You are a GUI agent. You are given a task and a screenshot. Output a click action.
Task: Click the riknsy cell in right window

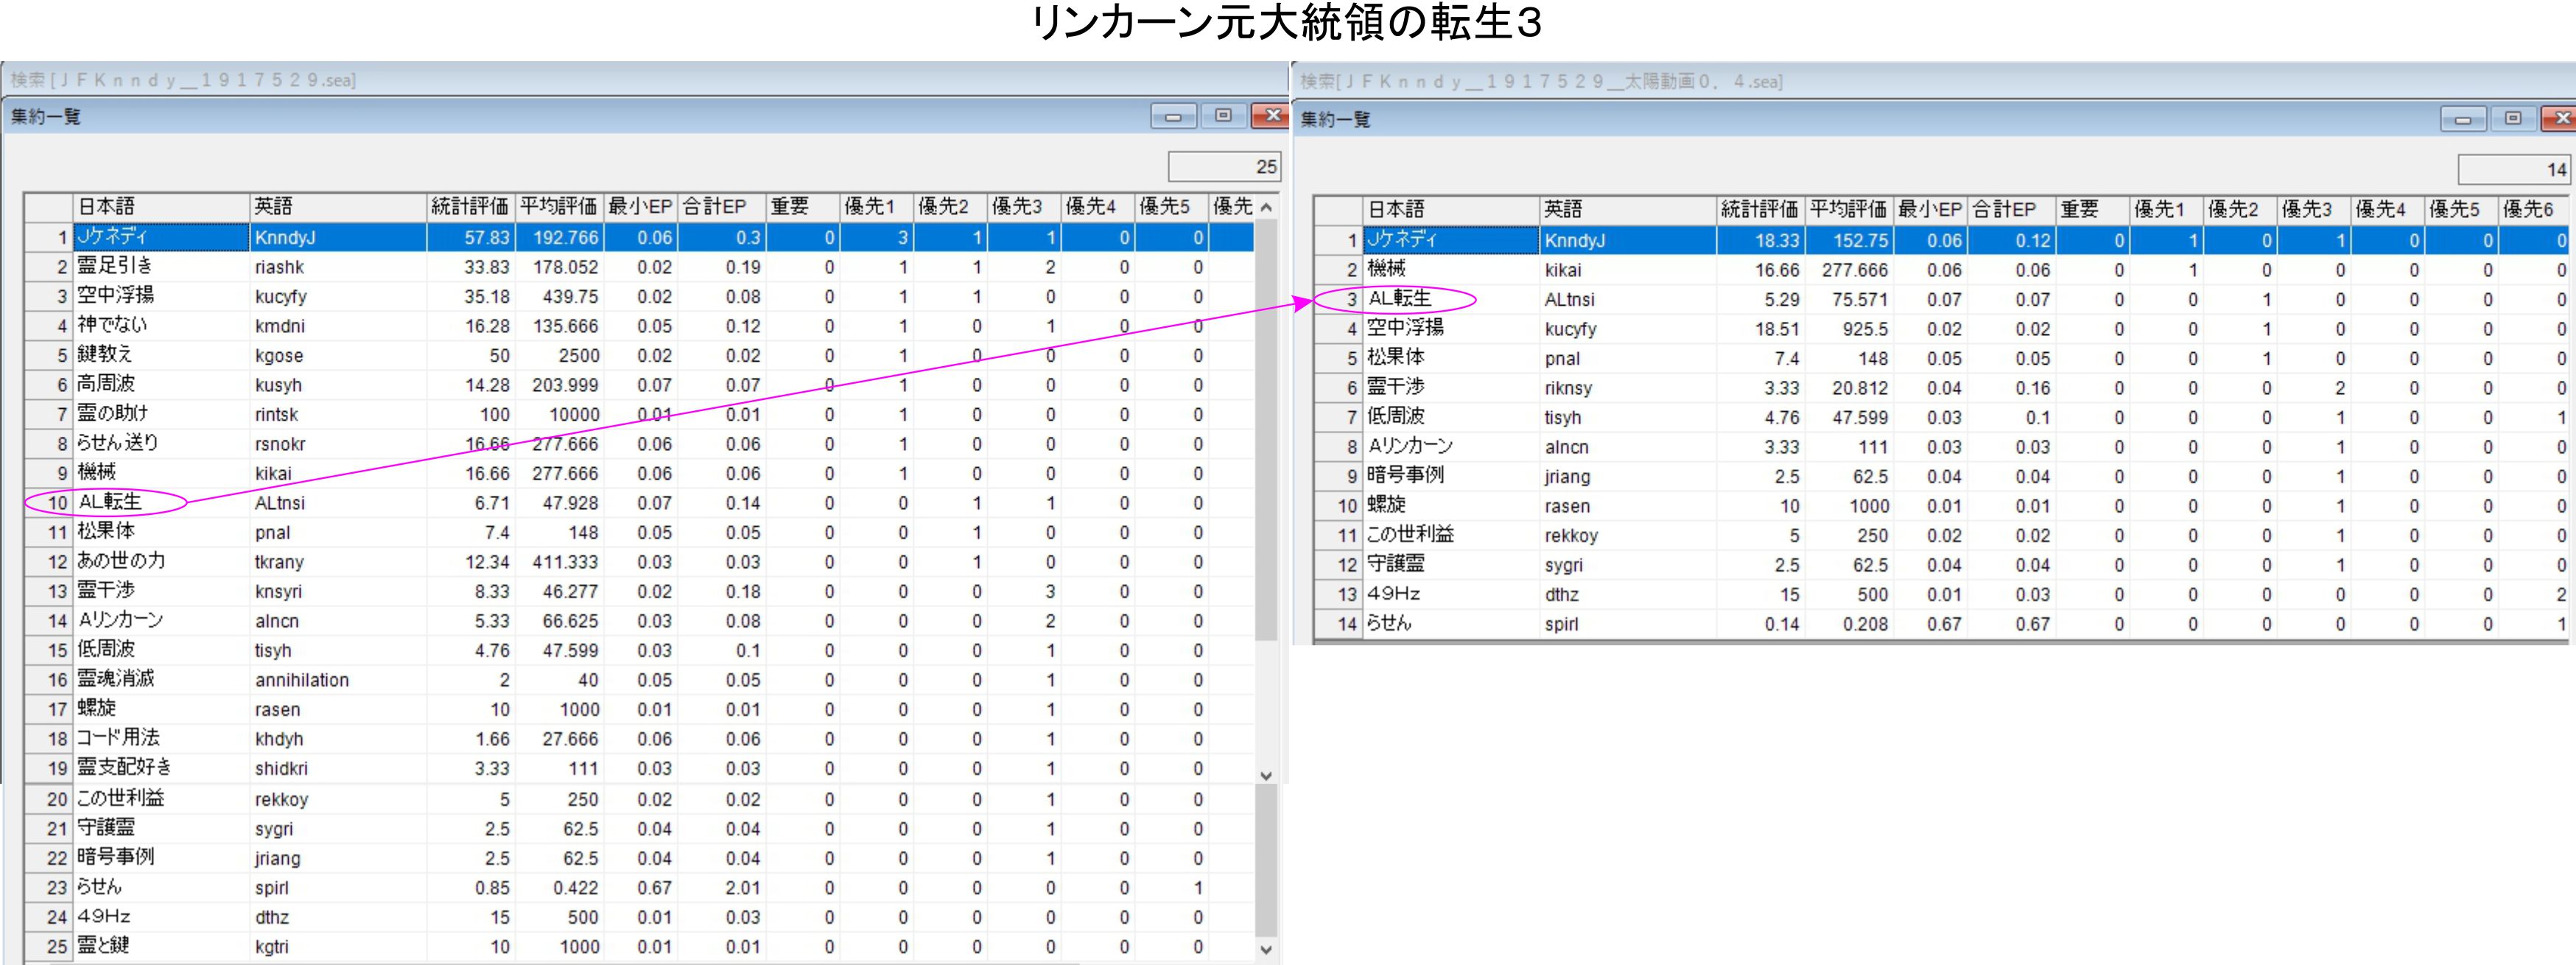[1628, 388]
